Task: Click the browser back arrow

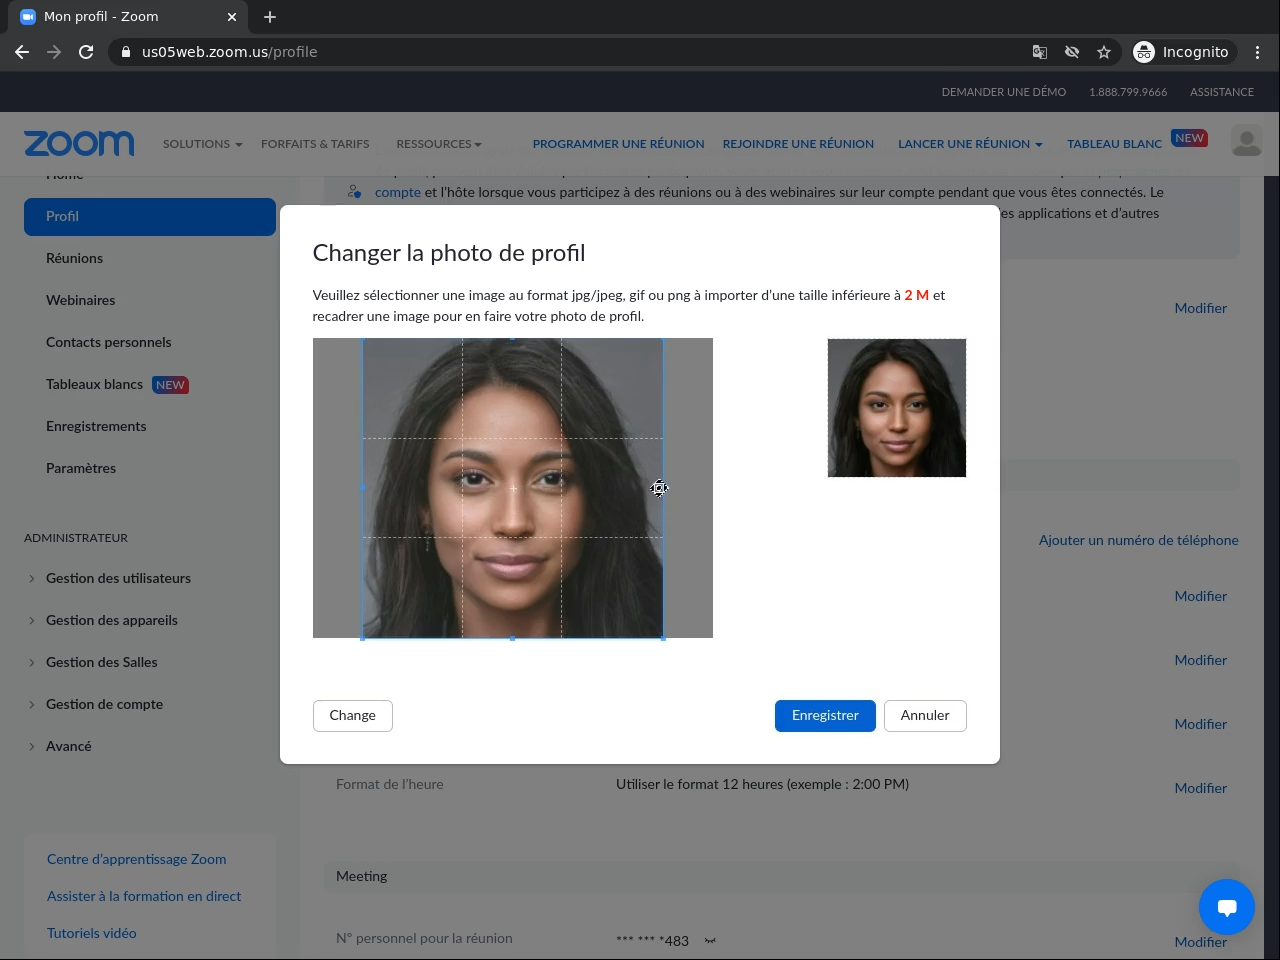Action: click(x=22, y=52)
